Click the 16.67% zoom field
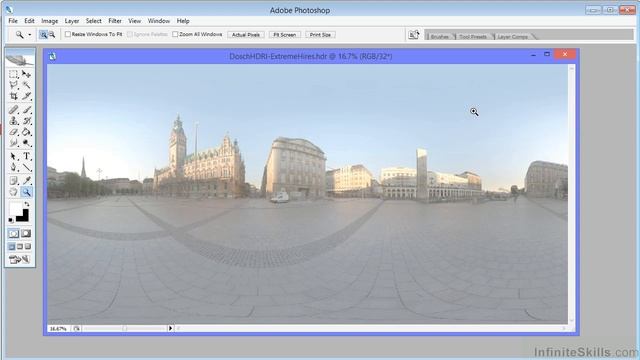 coord(58,329)
